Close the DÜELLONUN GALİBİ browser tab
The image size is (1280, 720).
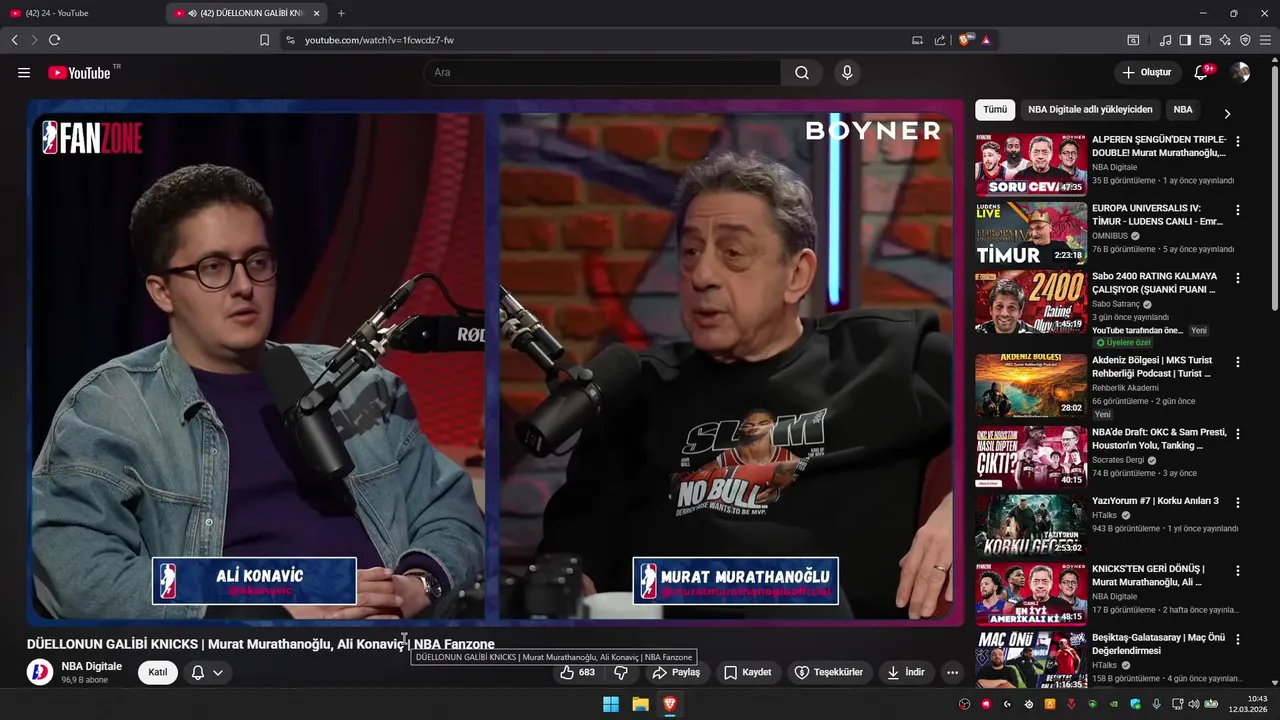click(317, 13)
